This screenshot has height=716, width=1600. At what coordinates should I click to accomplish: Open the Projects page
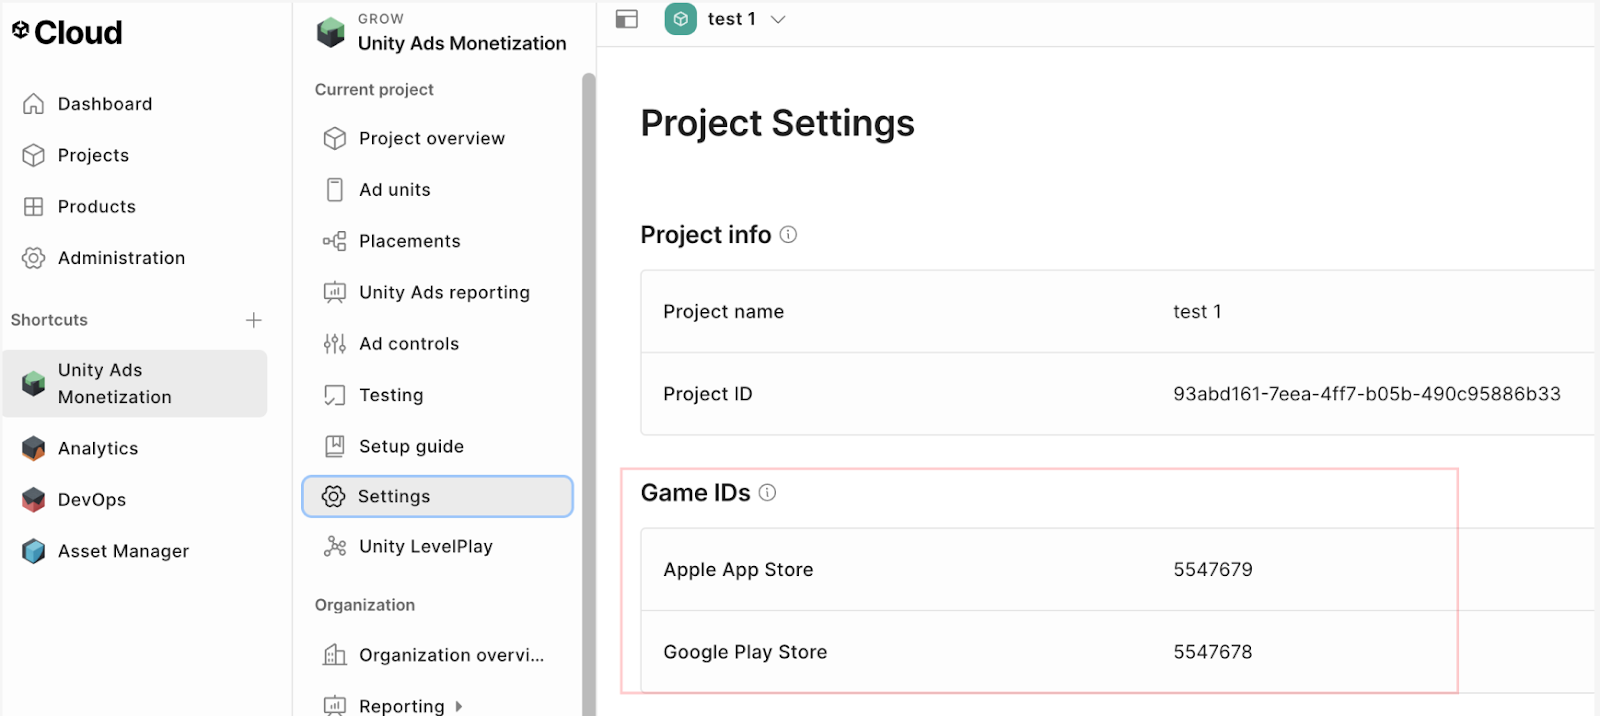tap(93, 155)
